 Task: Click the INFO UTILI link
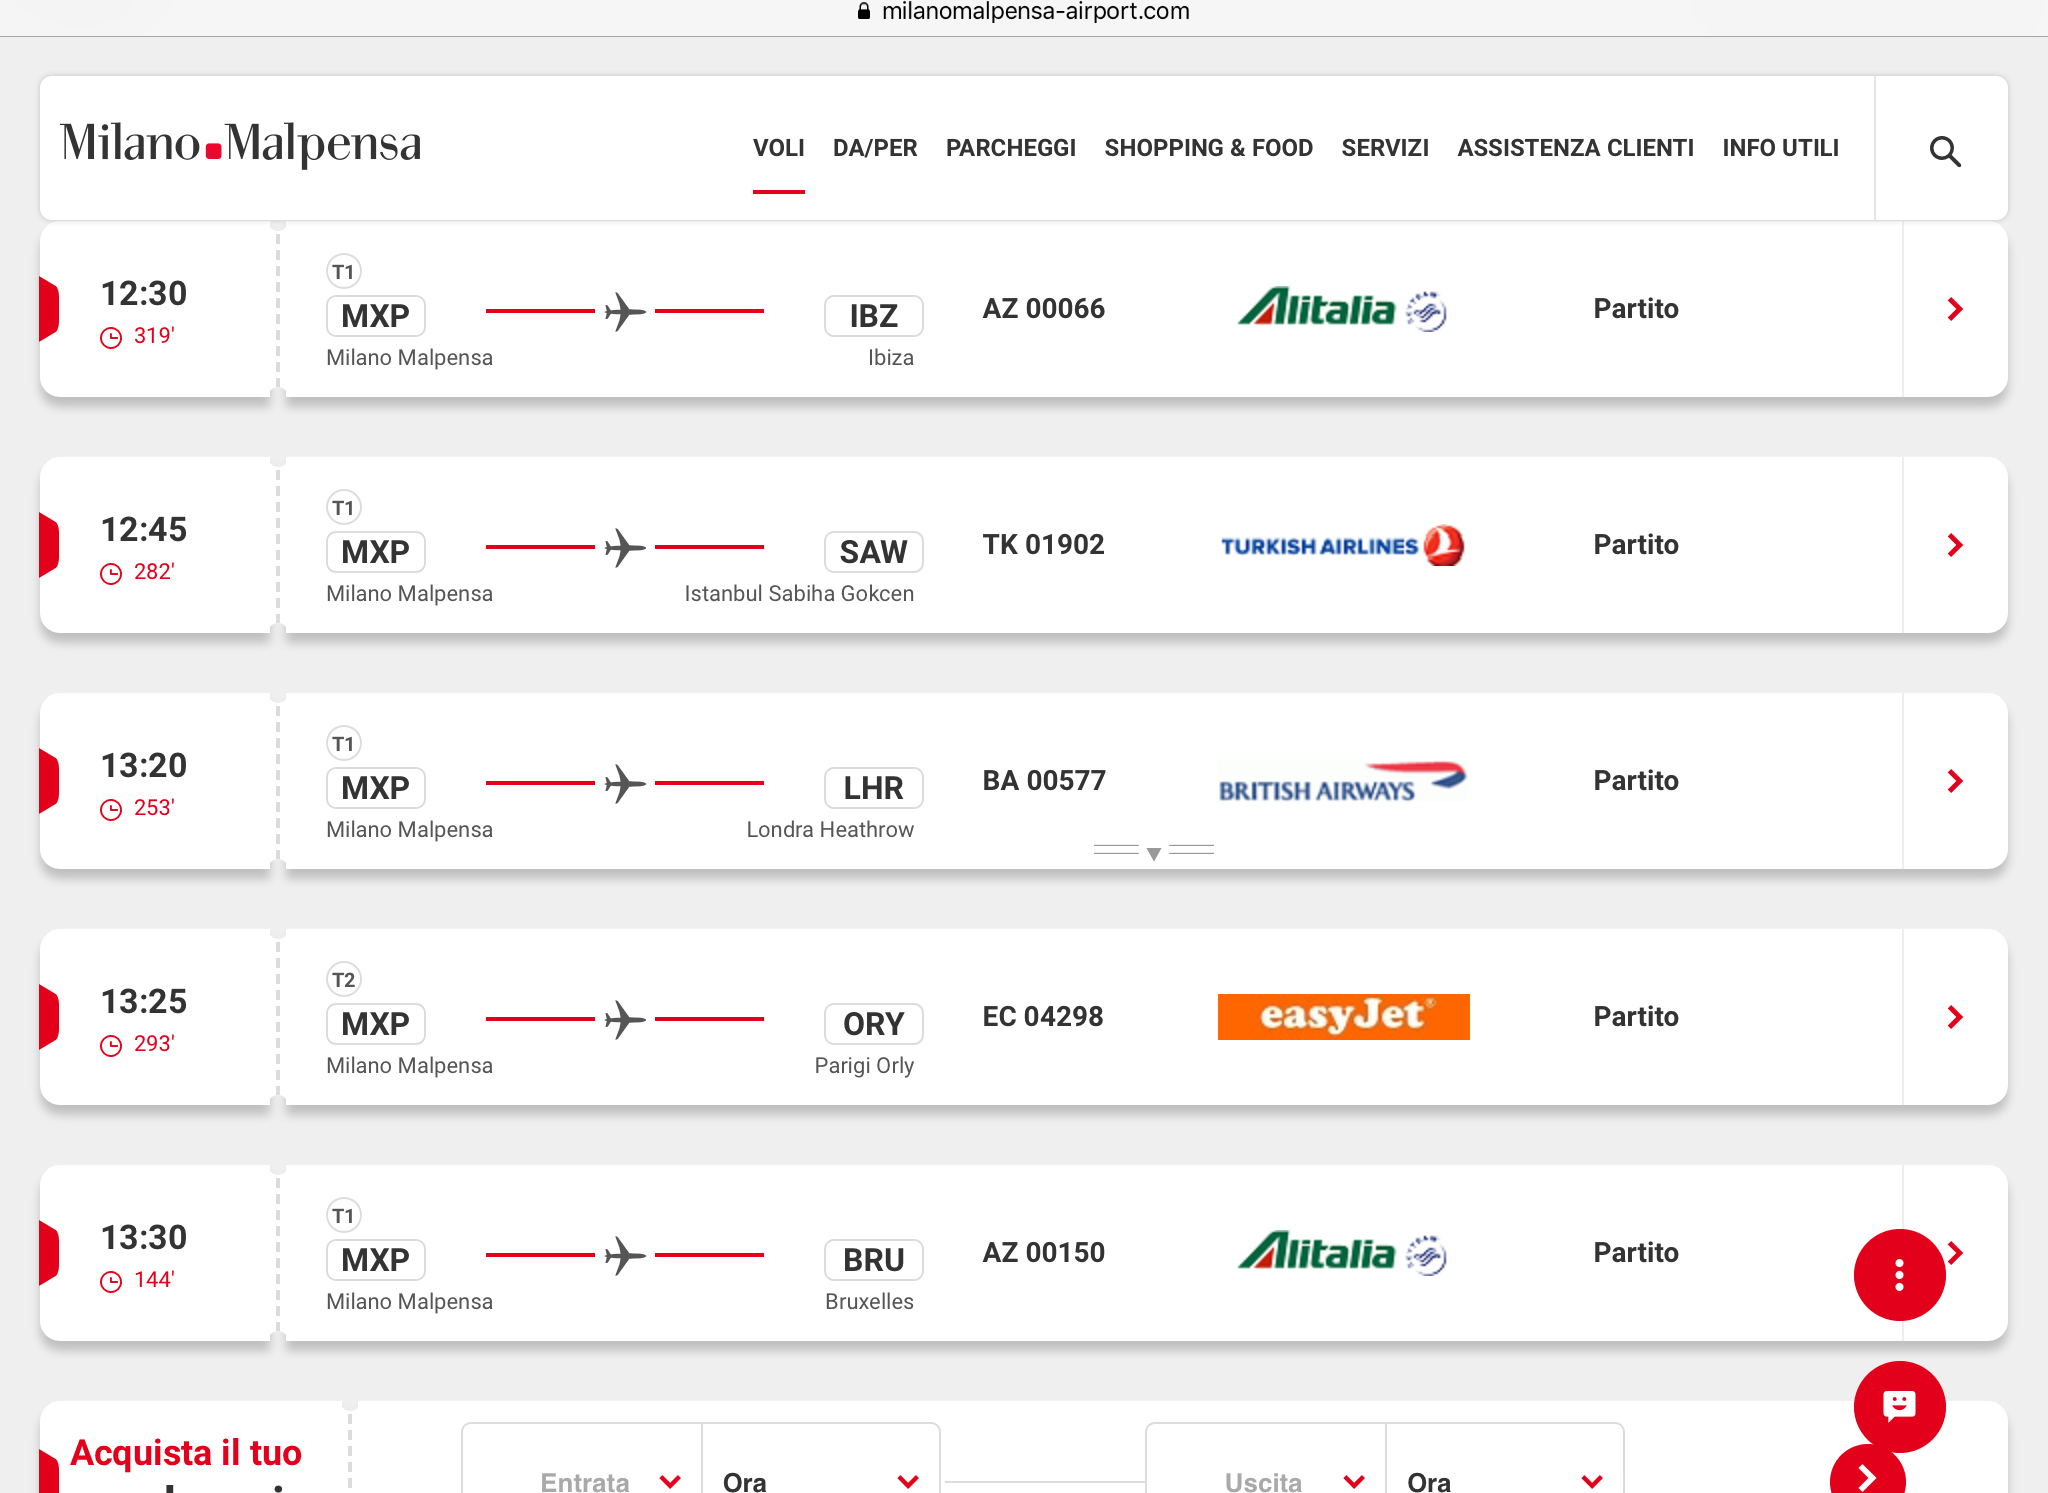1780,148
